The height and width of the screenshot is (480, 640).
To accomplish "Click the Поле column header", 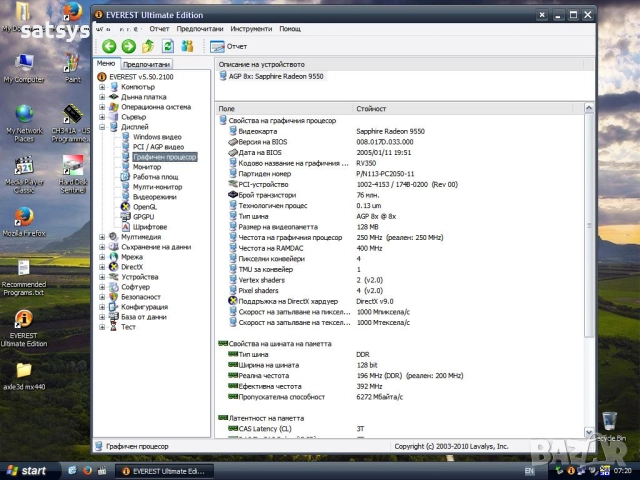I will tap(284, 109).
